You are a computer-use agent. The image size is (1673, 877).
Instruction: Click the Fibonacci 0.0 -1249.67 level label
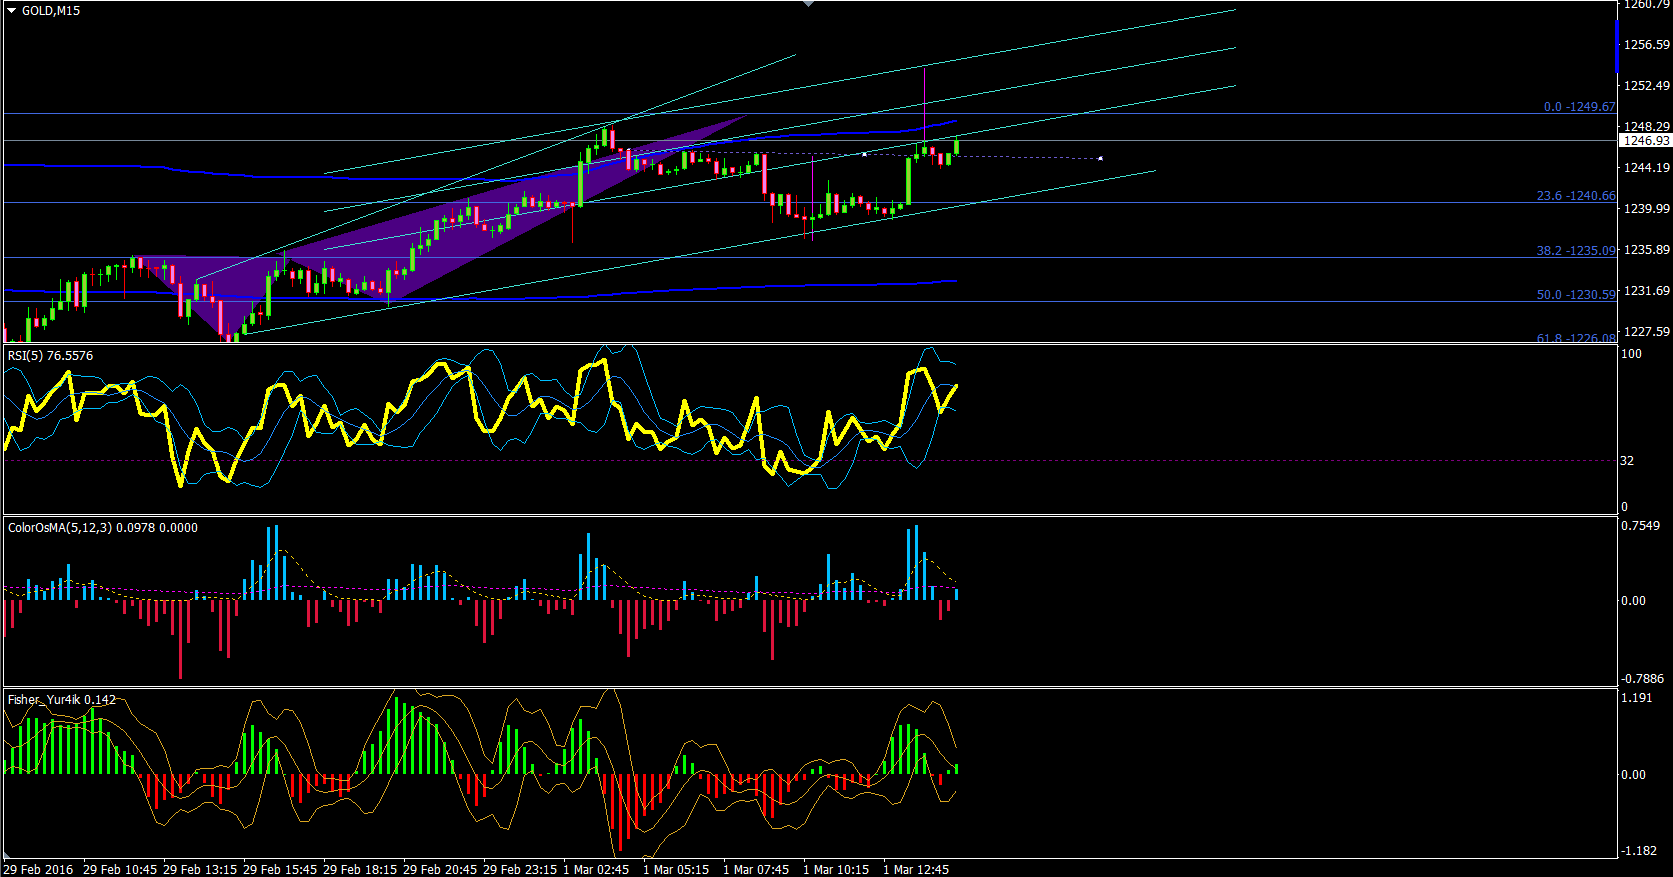click(x=1579, y=106)
